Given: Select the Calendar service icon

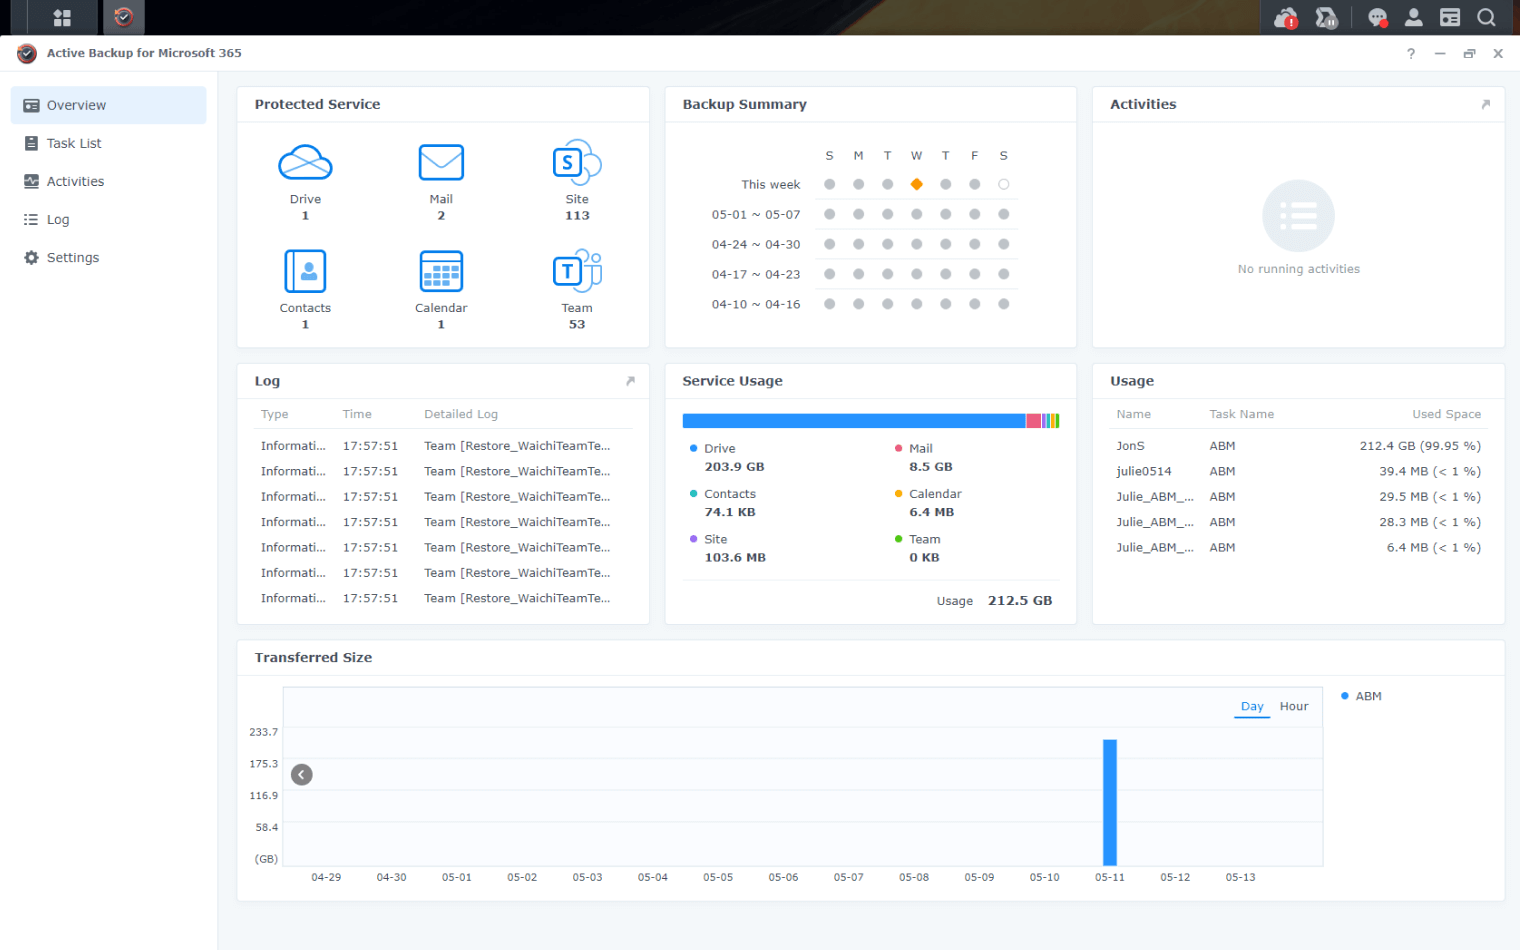Looking at the screenshot, I should (441, 270).
